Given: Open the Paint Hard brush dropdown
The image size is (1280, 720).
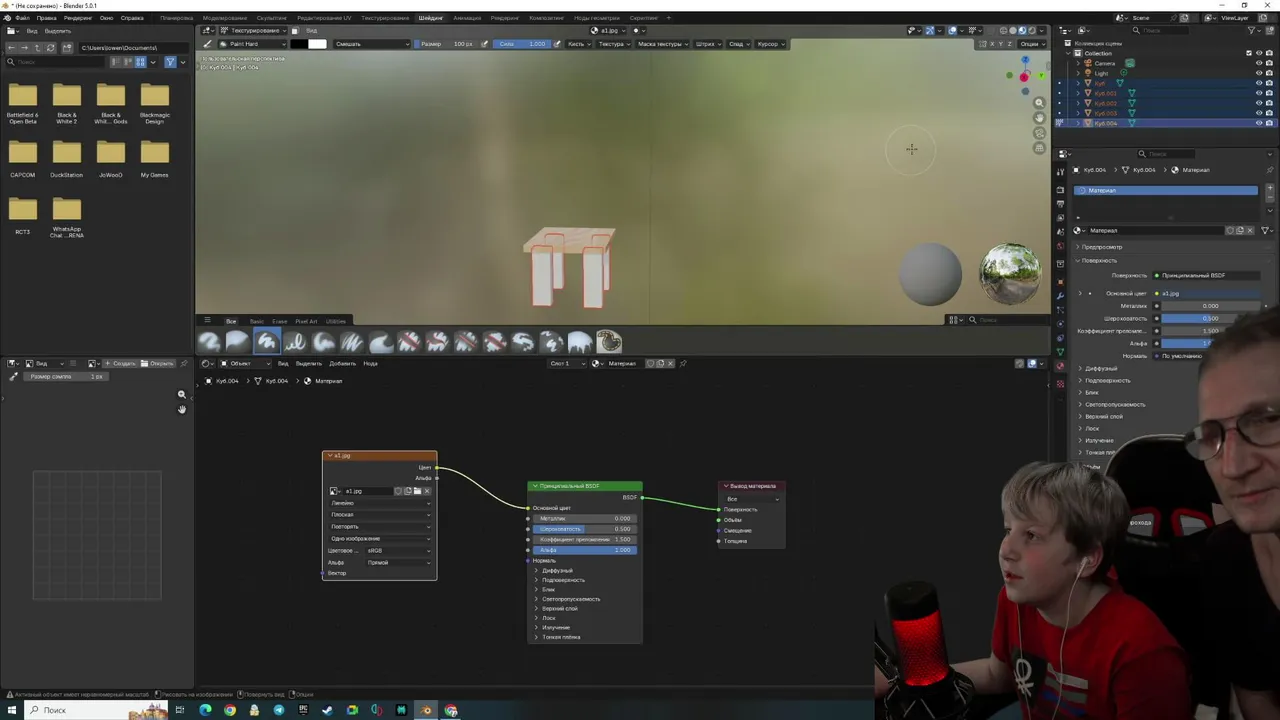Looking at the screenshot, I should click(x=253, y=44).
